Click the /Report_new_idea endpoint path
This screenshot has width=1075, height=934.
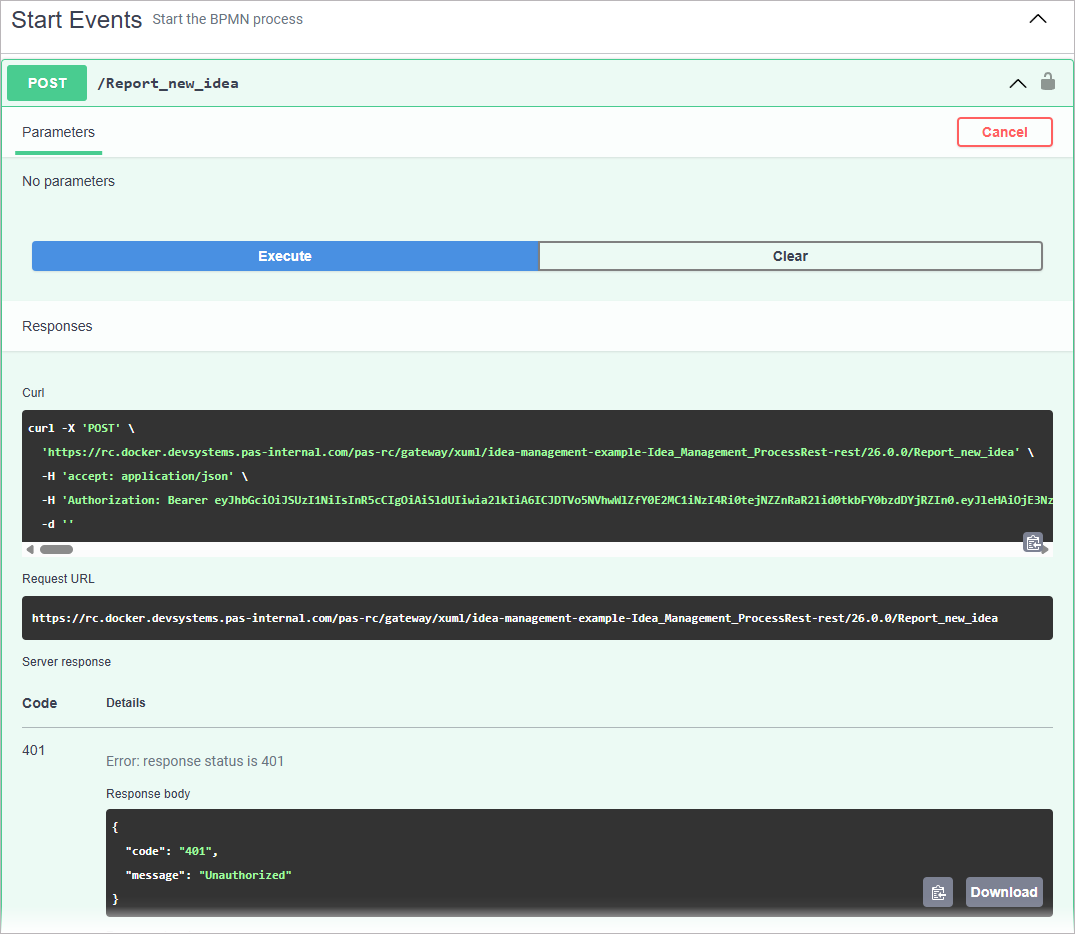coord(168,83)
